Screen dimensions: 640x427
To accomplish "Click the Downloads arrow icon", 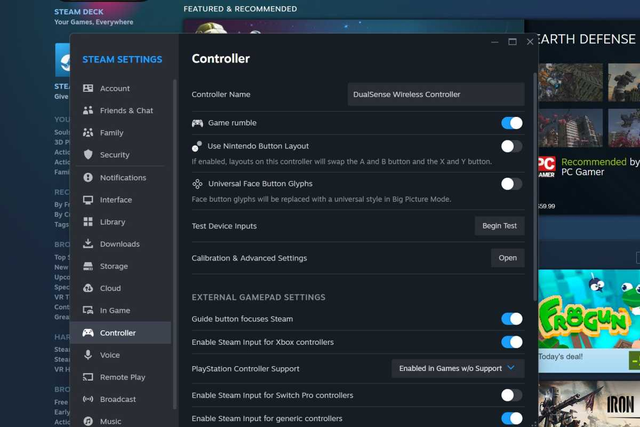I will pyautogui.click(x=88, y=244).
